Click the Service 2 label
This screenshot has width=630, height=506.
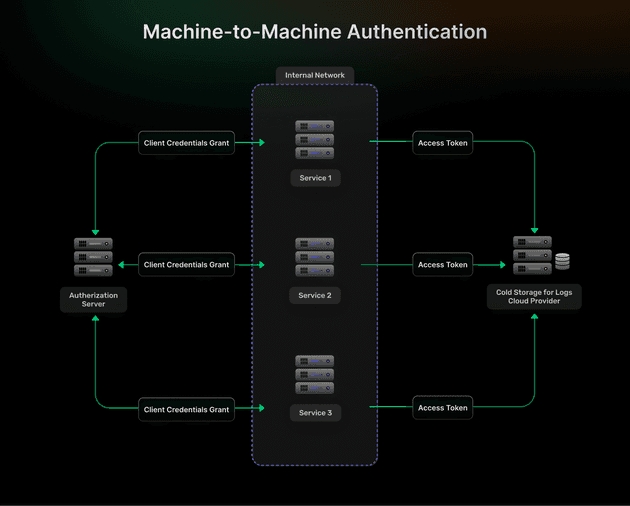click(314, 295)
